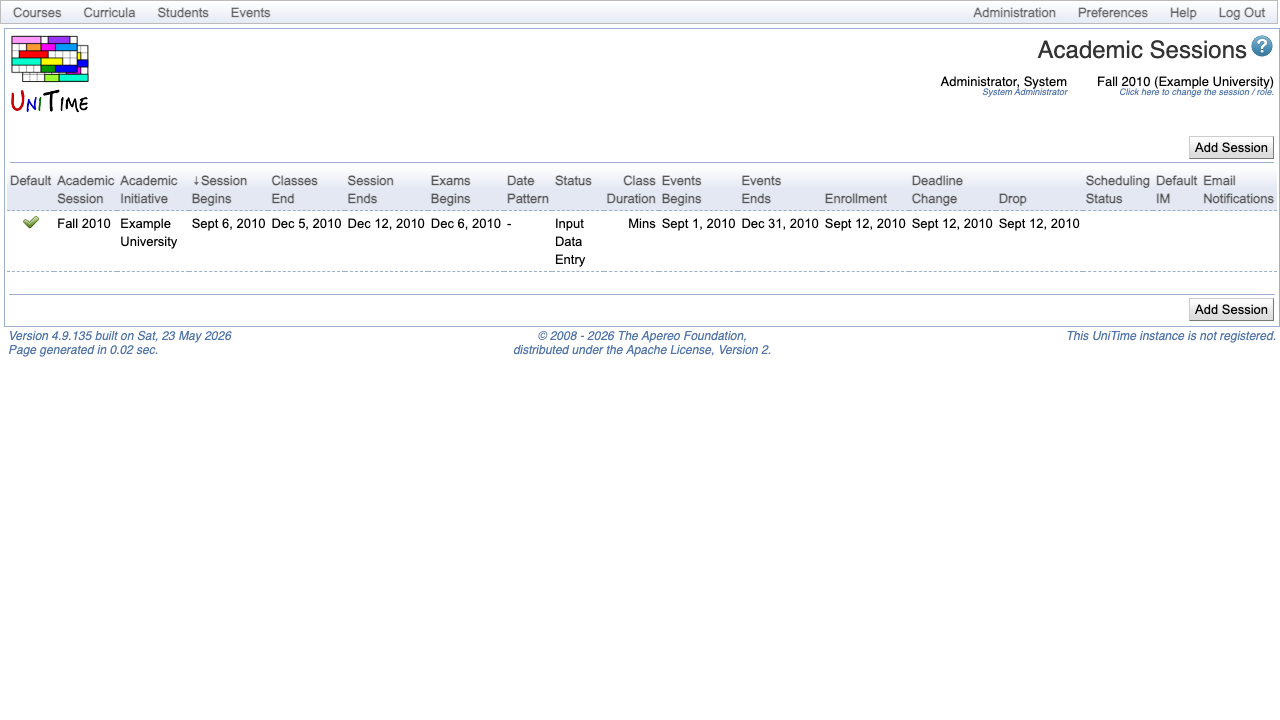Image resolution: width=1280 pixels, height=720 pixels.
Task: Open the Courses menu
Action: (37, 13)
